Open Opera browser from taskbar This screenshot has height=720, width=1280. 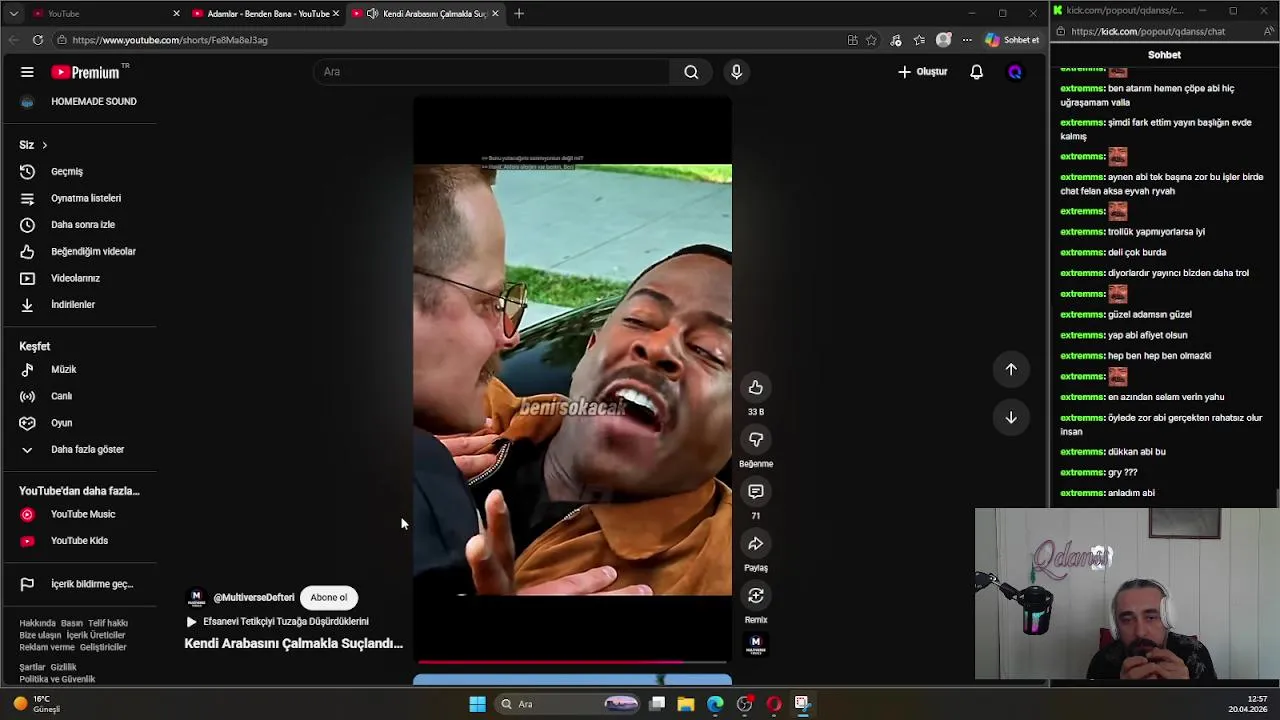(773, 704)
